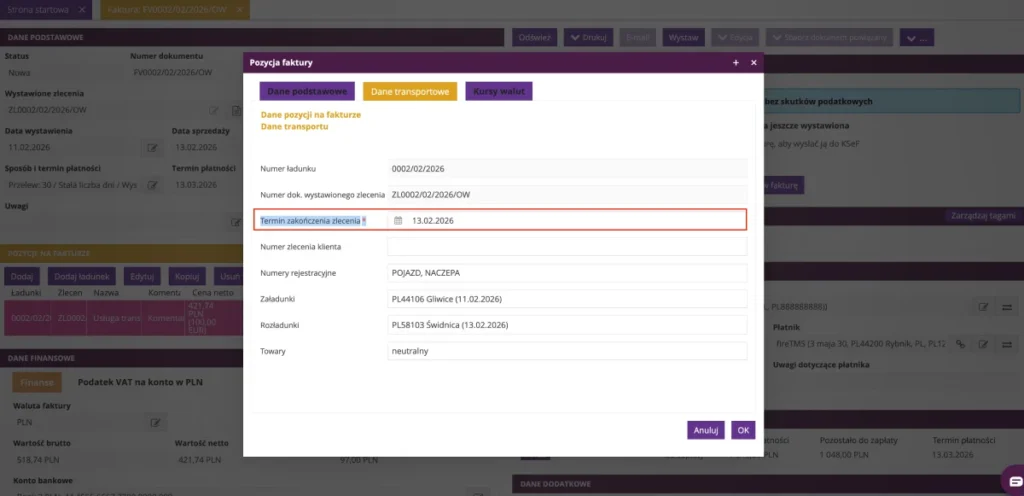
Task: Open Dane transportowe tab in the dialog
Action: [x=409, y=91]
